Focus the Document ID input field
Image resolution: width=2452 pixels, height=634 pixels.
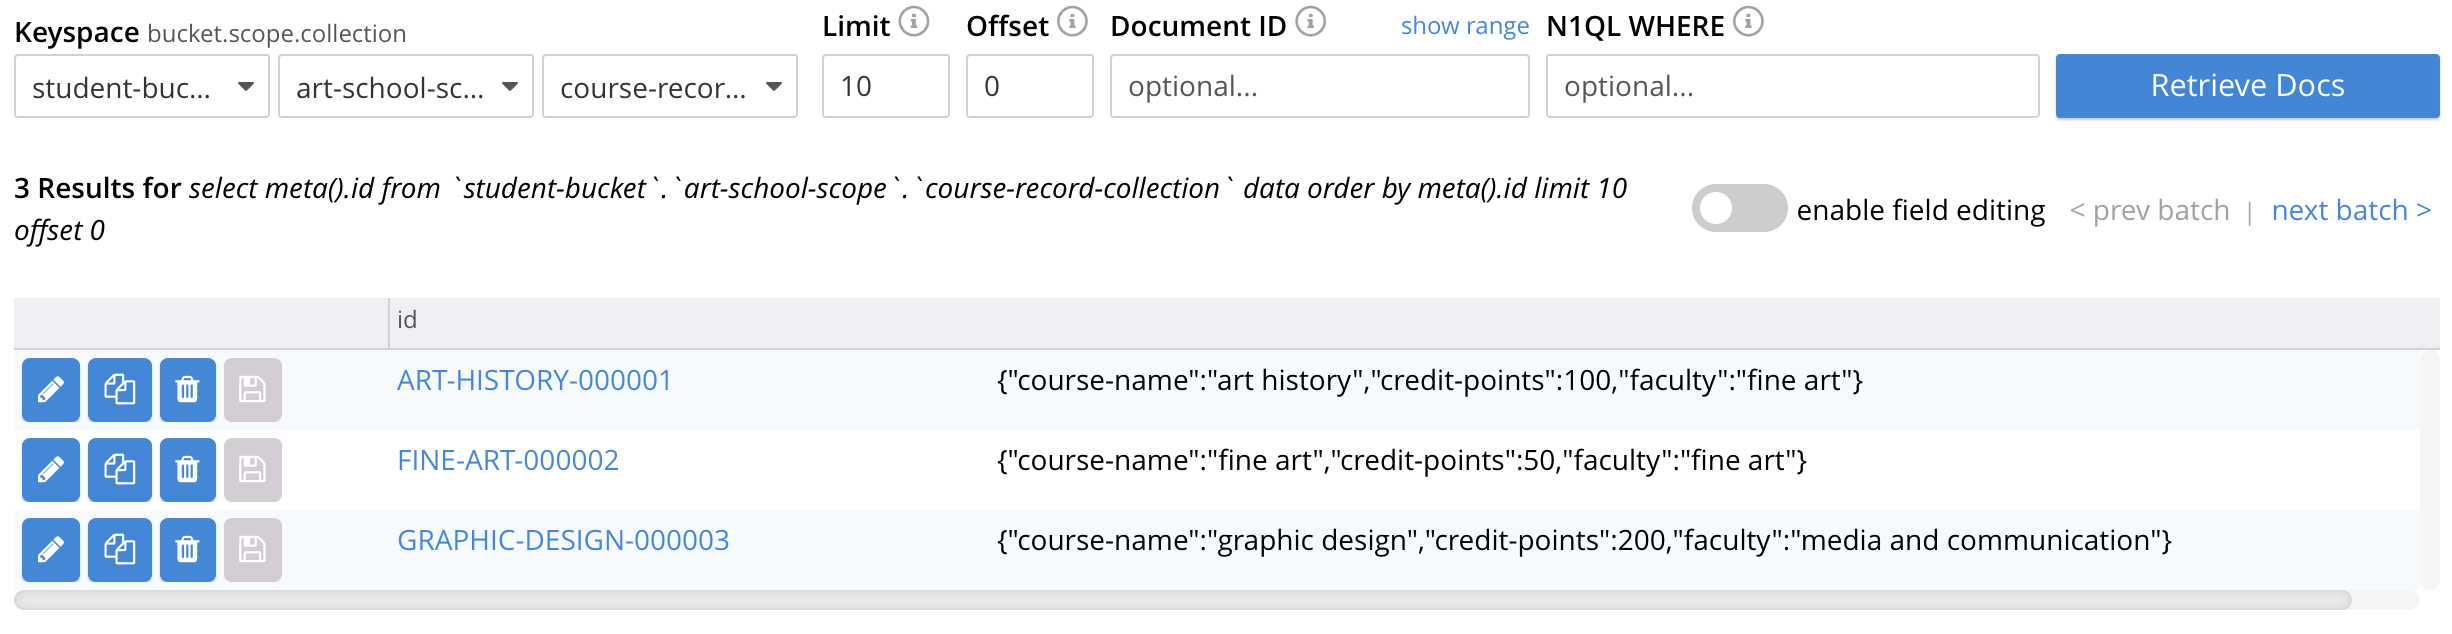[1320, 86]
